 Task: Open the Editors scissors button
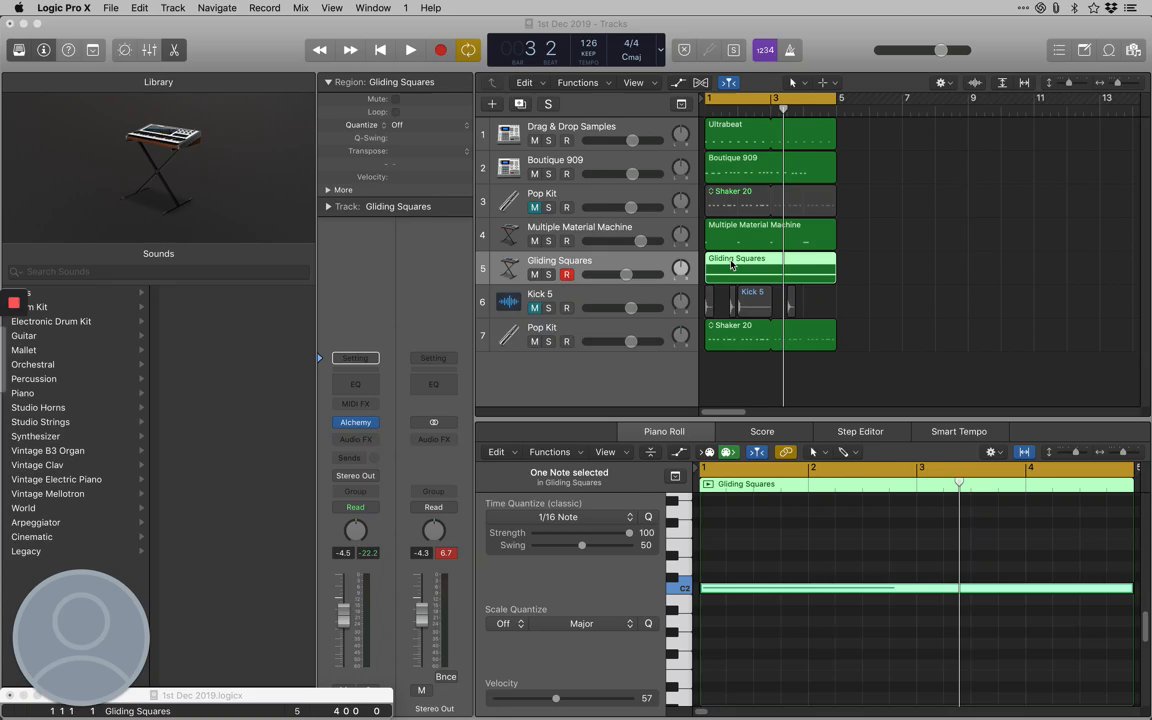[174, 50]
